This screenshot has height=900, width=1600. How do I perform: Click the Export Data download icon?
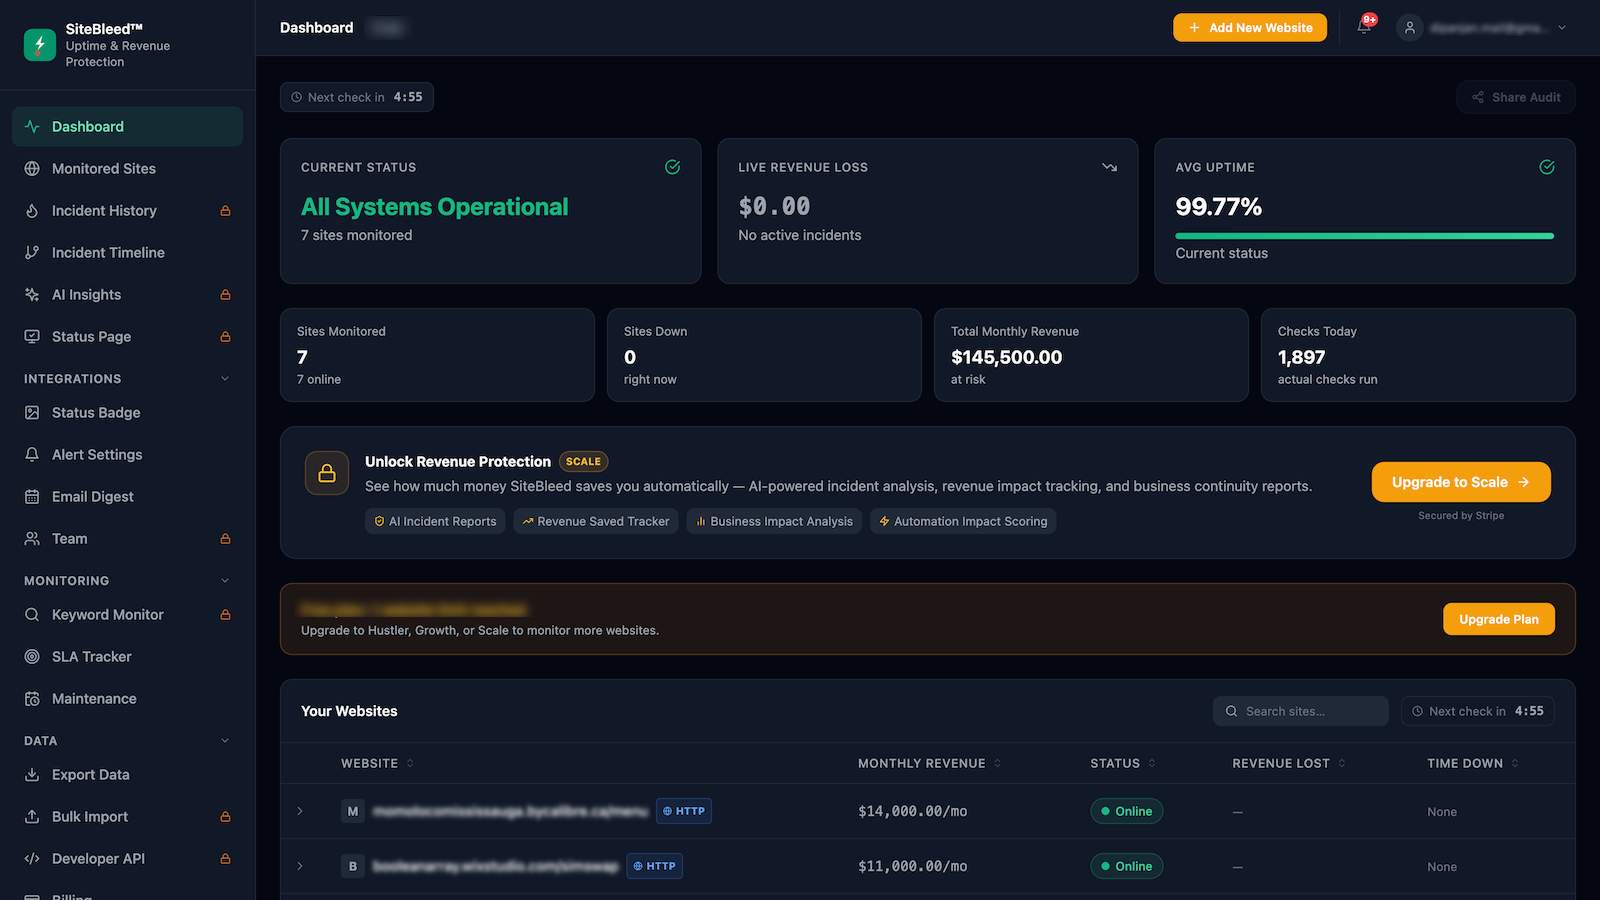pos(32,775)
